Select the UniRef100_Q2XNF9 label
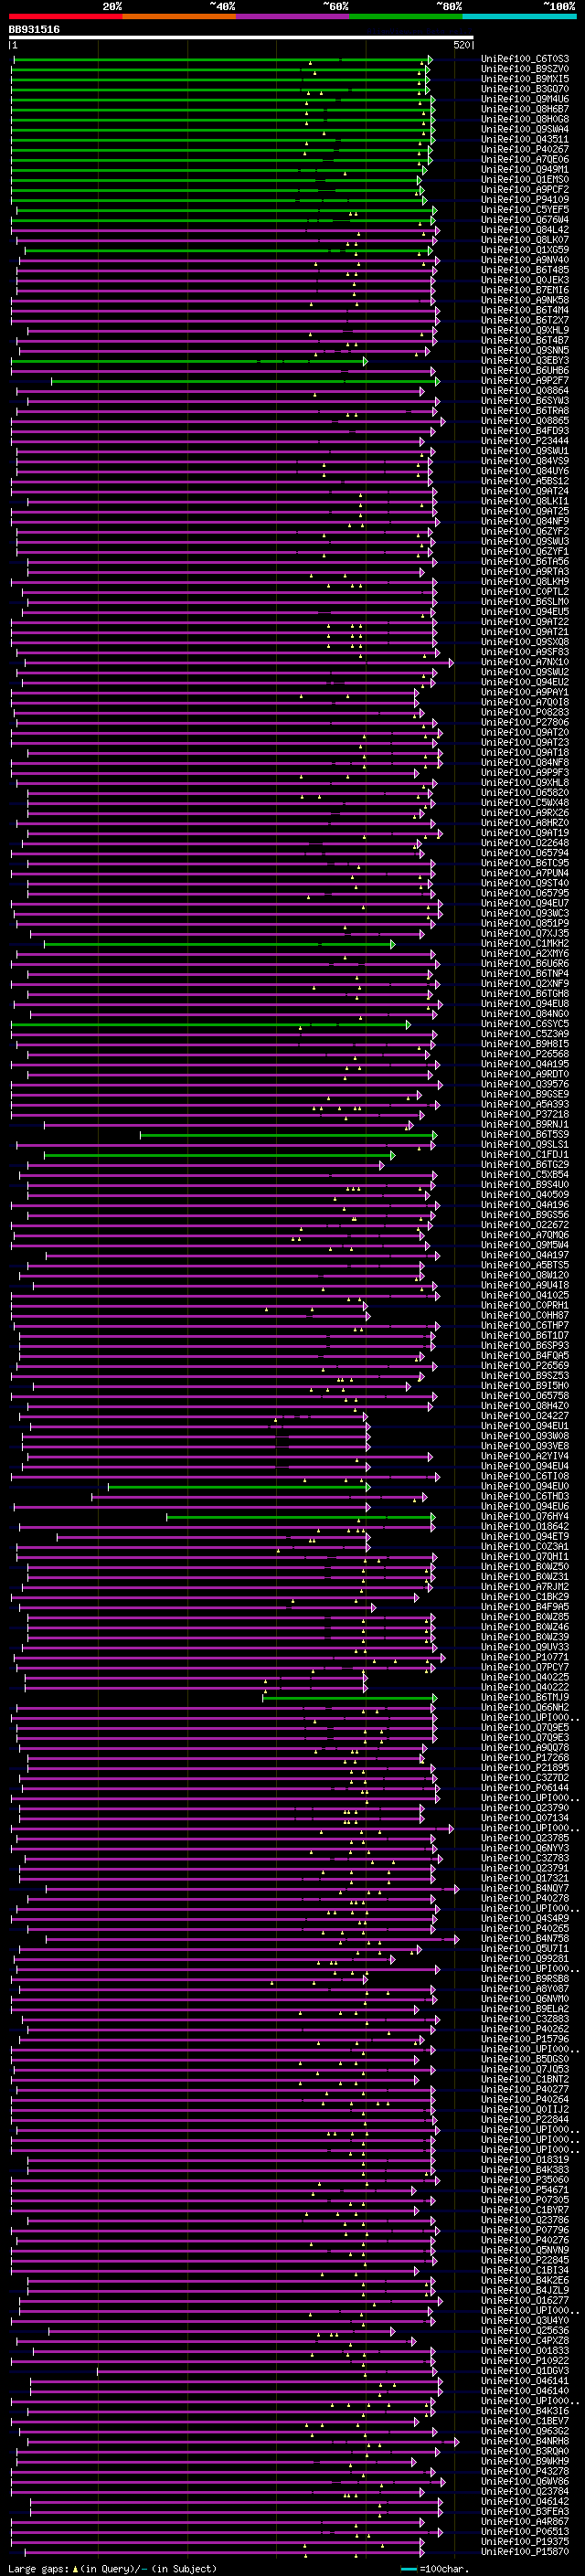The width and height of the screenshot is (585, 2576). 525,984
